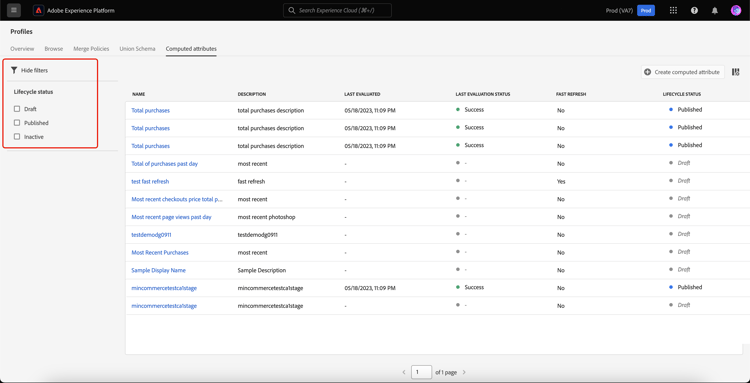
Task: Check the Draft lifecycle filter
Action: coord(17,109)
